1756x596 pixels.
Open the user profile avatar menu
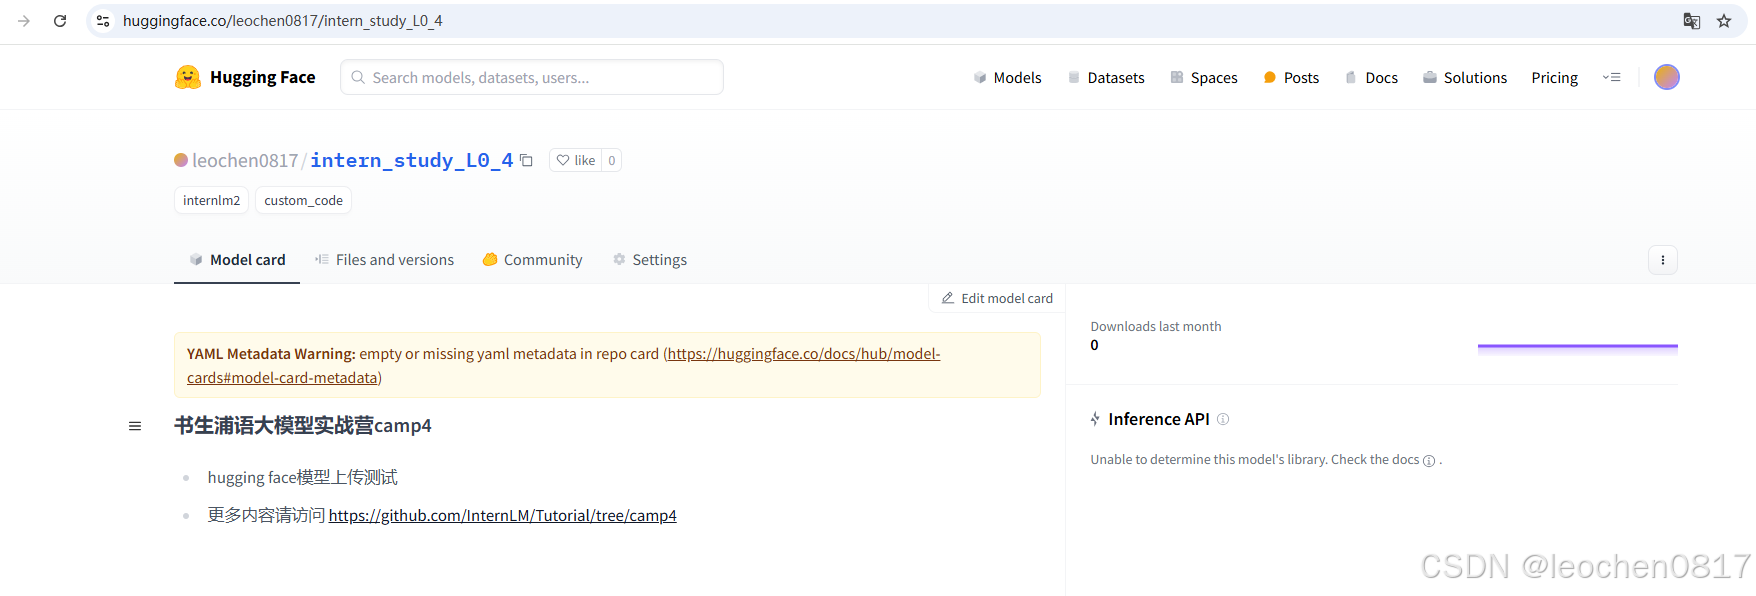point(1667,77)
